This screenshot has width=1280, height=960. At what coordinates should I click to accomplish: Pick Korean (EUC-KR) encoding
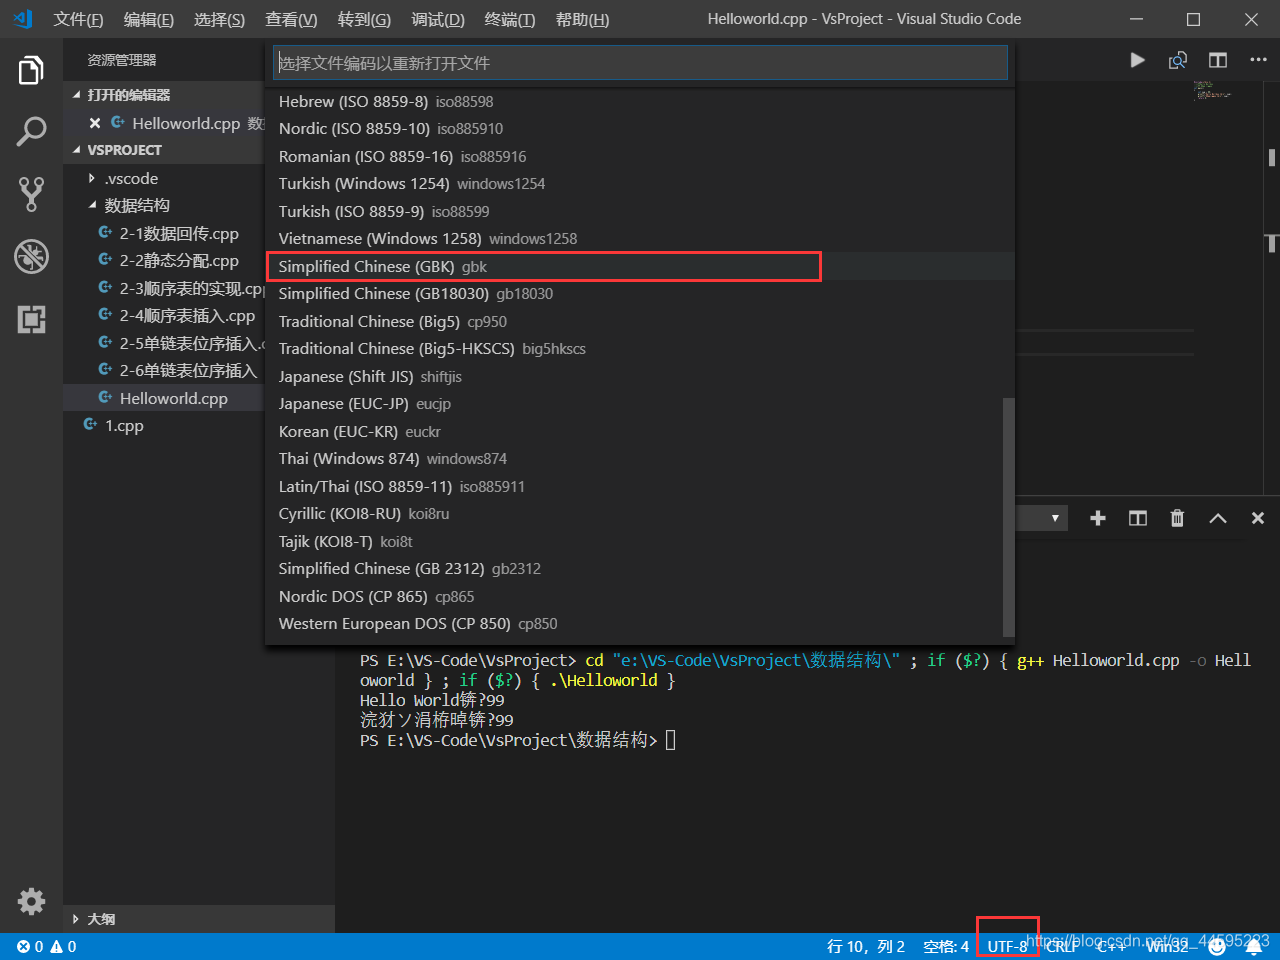[x=640, y=431]
